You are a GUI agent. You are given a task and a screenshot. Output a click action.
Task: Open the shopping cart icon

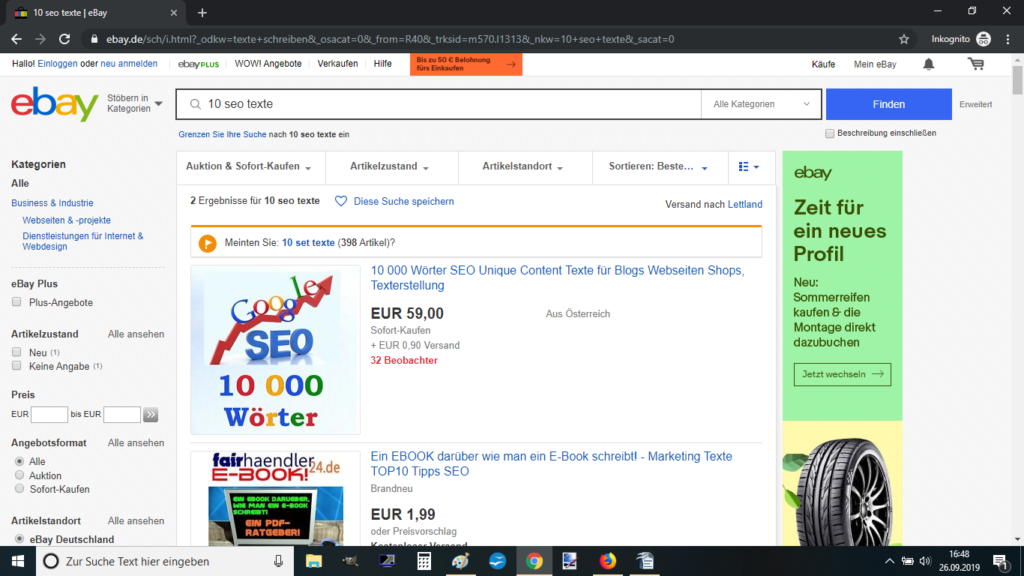[976, 64]
